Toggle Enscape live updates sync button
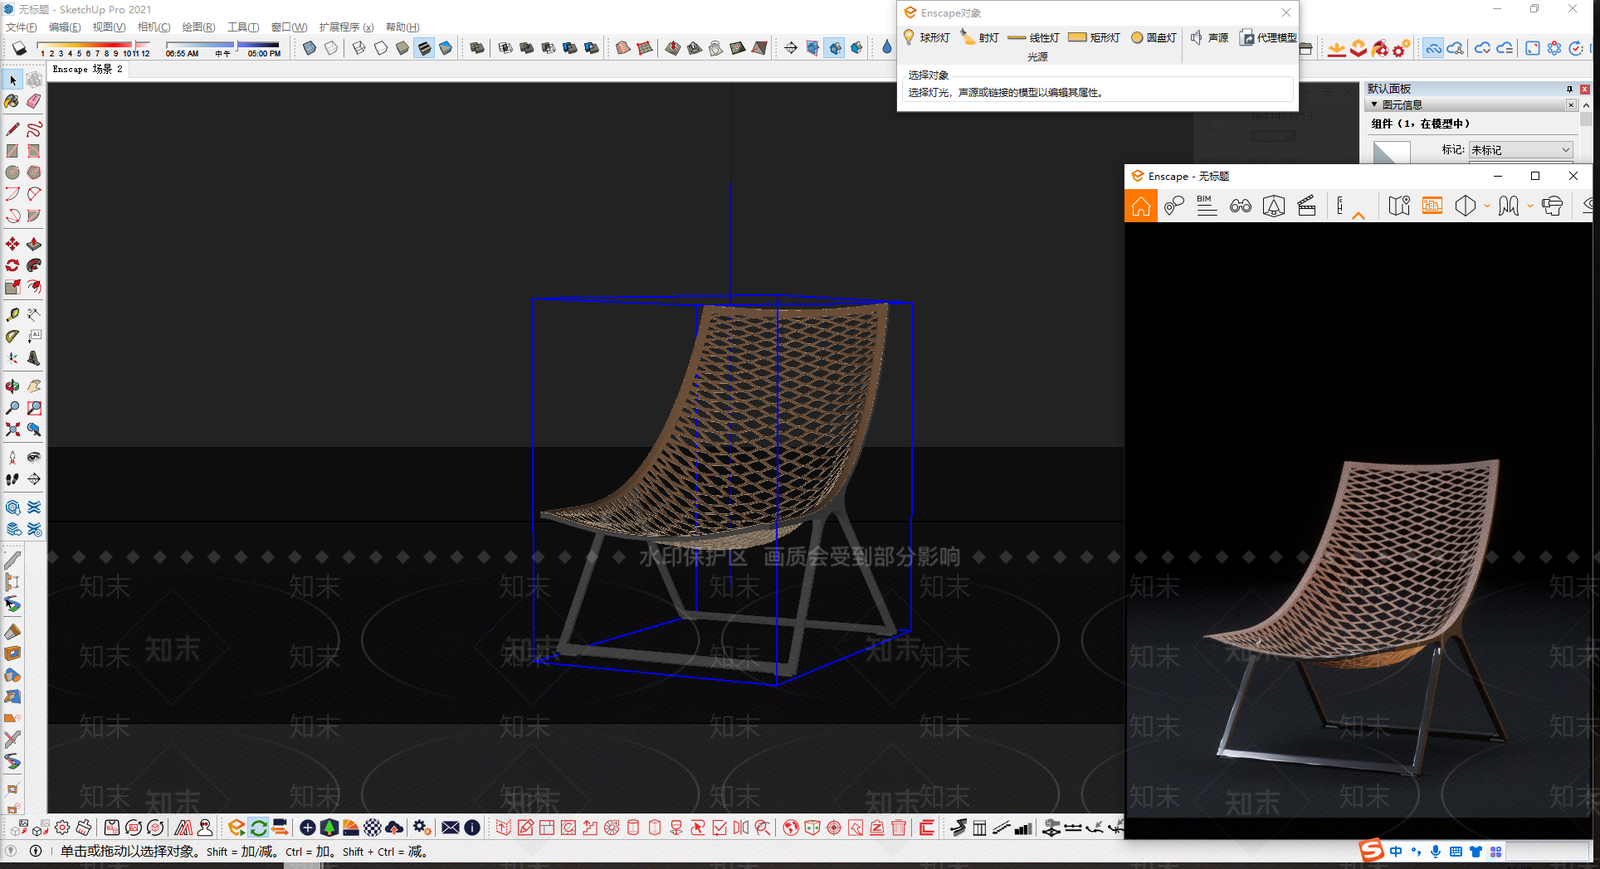This screenshot has height=869, width=1600. click(258, 828)
